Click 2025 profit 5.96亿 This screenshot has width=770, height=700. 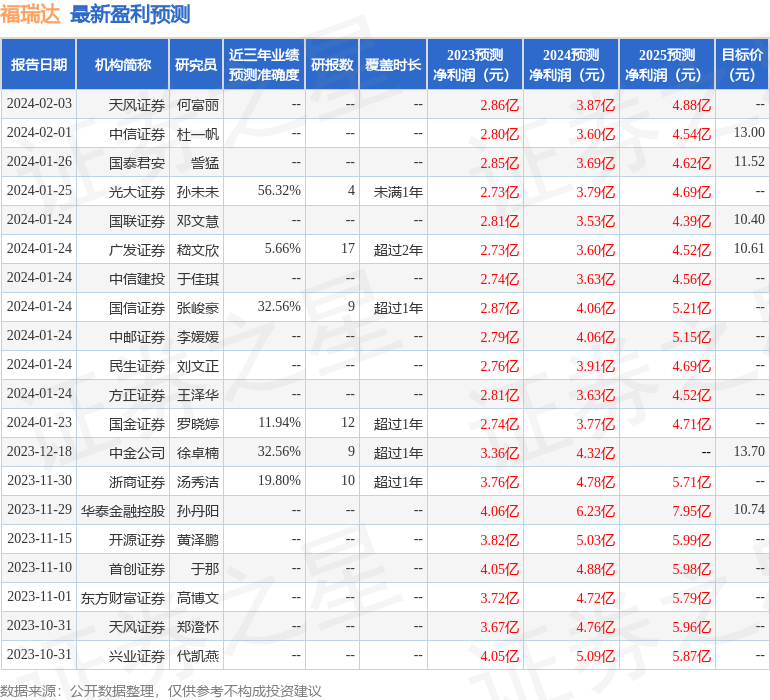point(691,627)
